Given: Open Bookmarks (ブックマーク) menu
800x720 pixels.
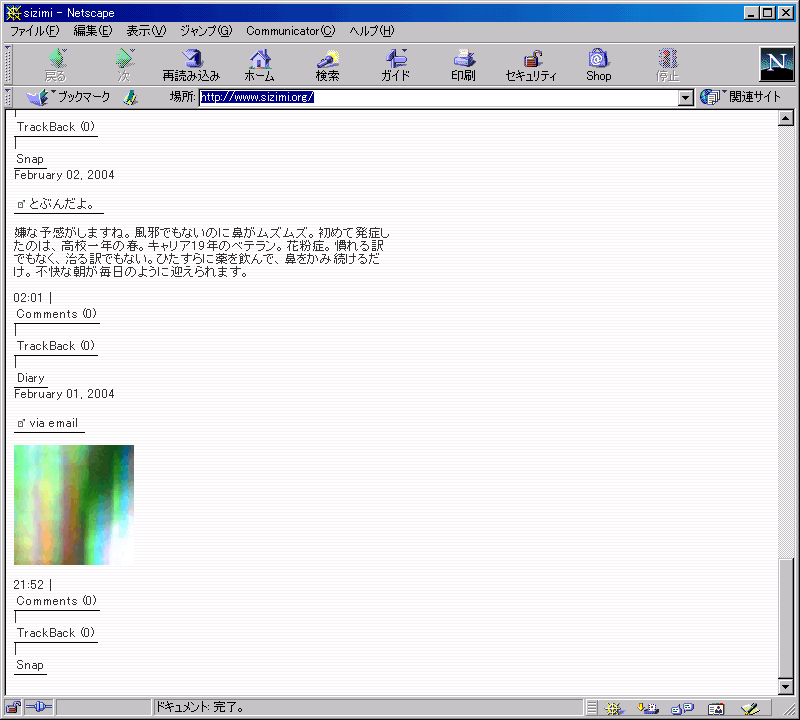Looking at the screenshot, I should click(x=68, y=97).
